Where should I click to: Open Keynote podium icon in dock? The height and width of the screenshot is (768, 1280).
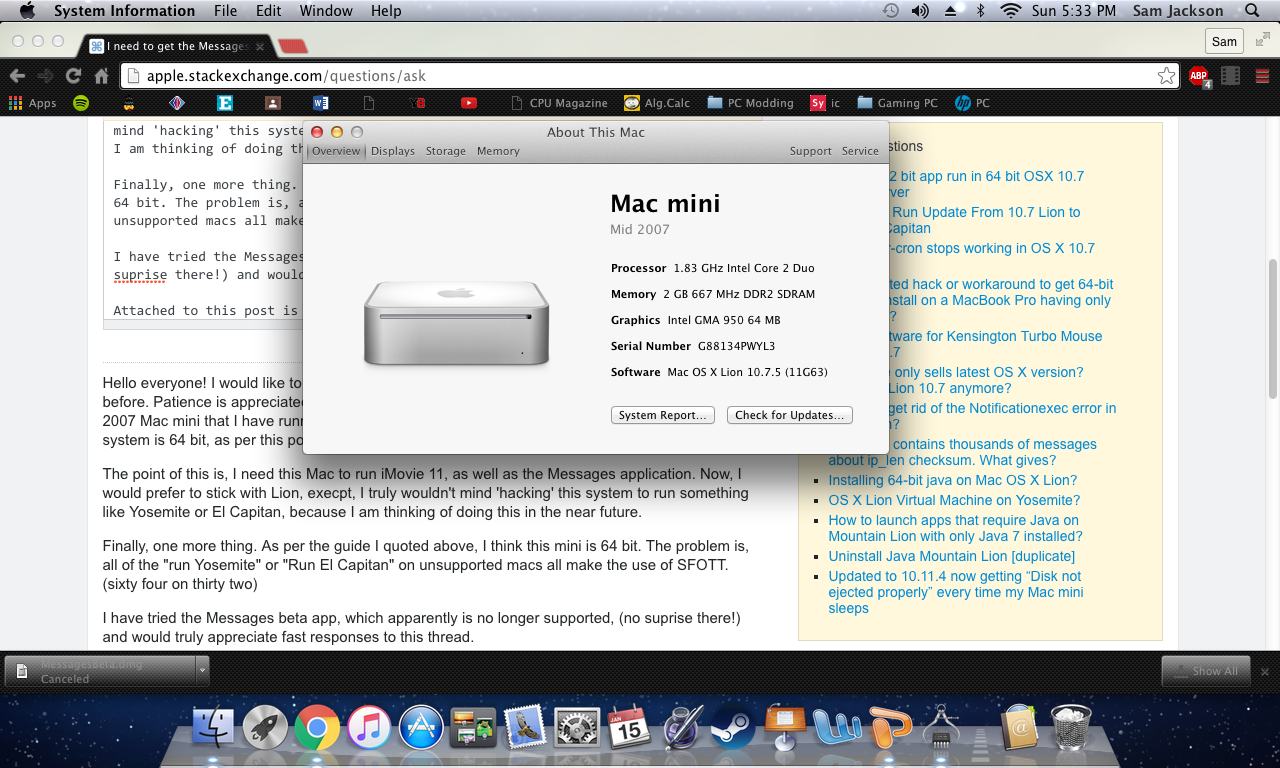pos(785,727)
